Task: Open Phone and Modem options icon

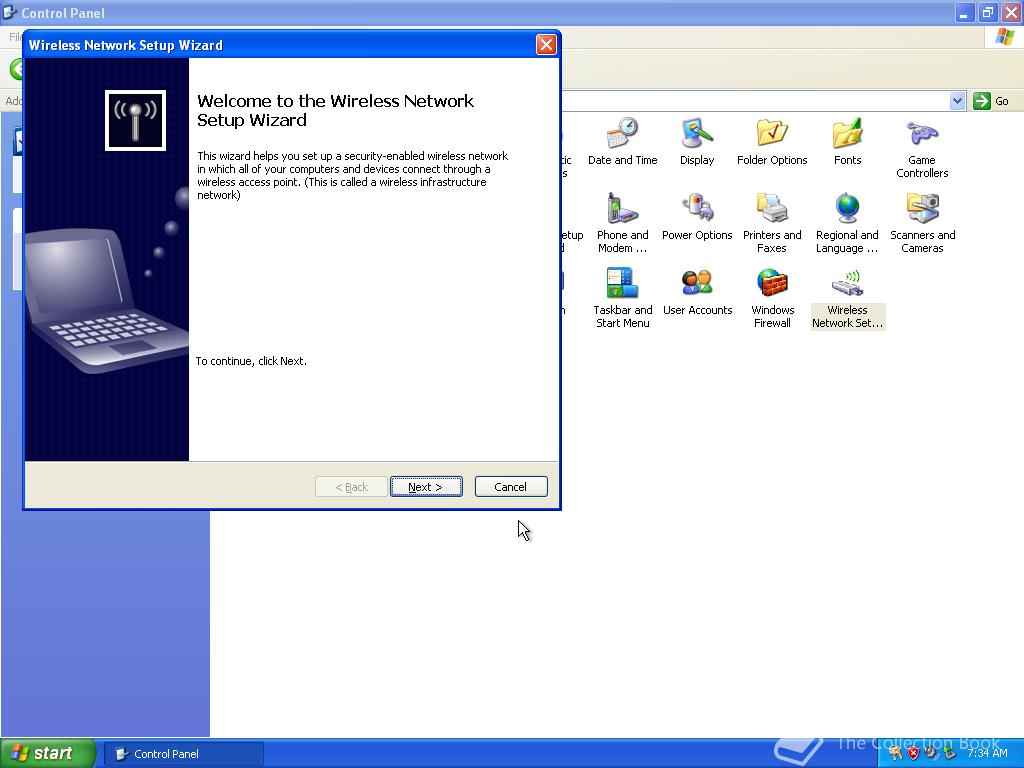Action: point(622,208)
